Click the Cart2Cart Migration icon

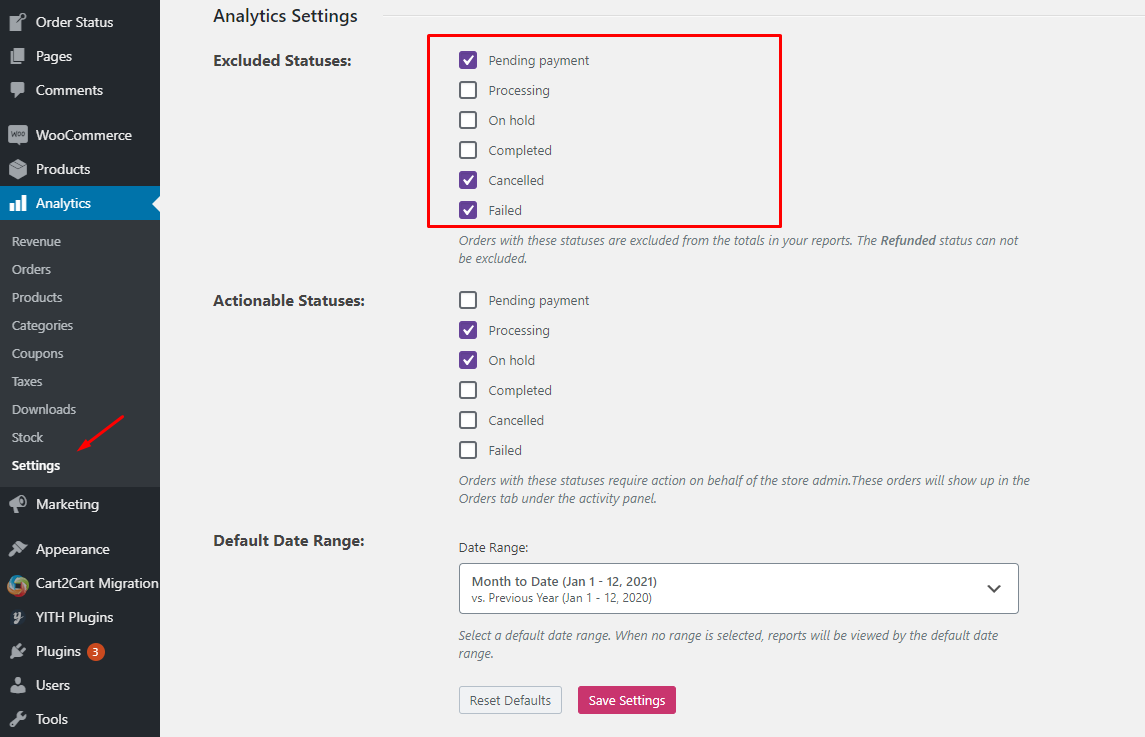point(17,584)
